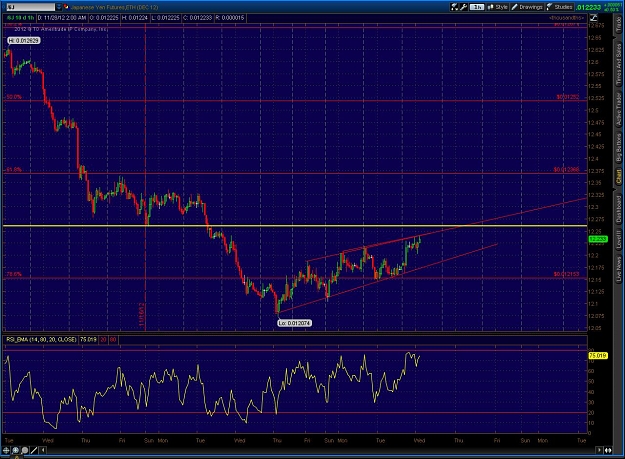
Task: Click the zoom out magnifier icon
Action: coord(25,450)
